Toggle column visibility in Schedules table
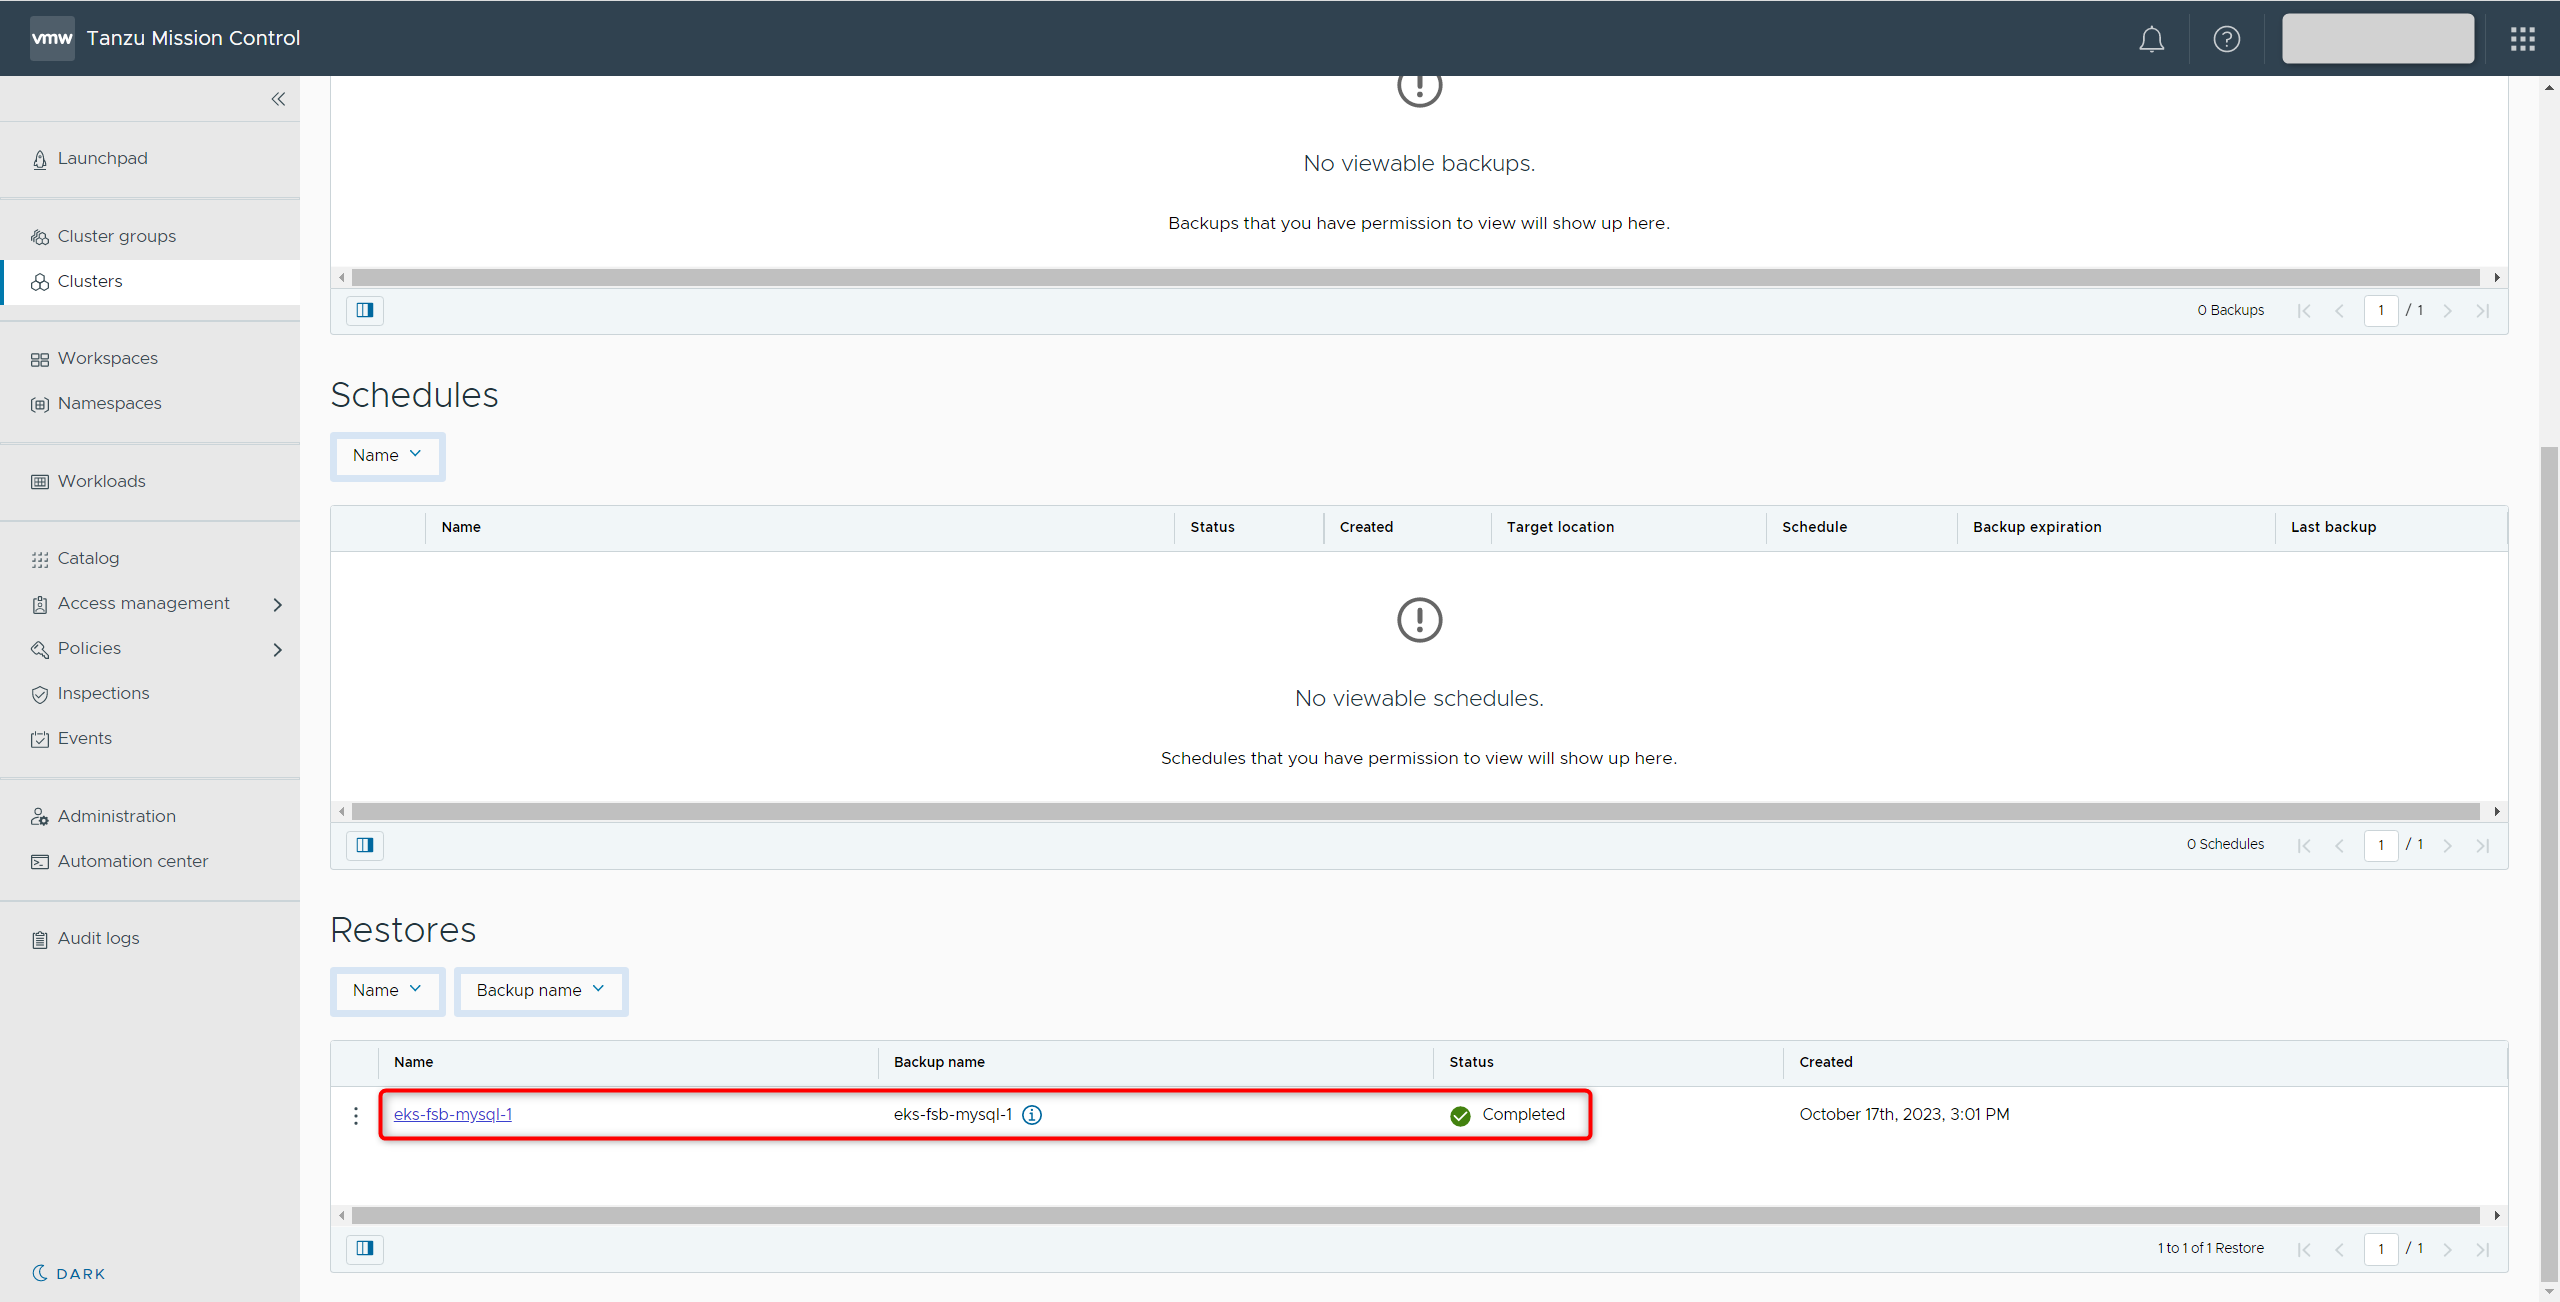Image resolution: width=2560 pixels, height=1302 pixels. 365,845
